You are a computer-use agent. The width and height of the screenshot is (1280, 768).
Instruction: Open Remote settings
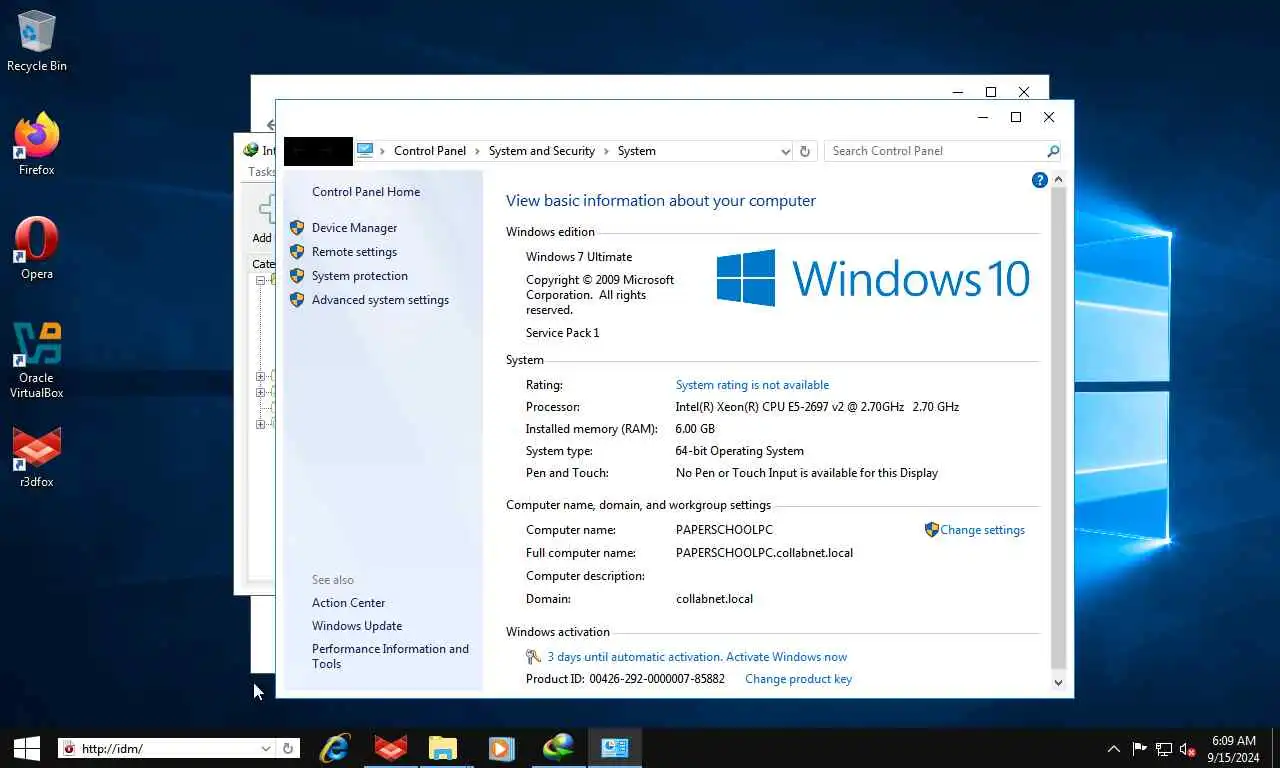coord(354,252)
